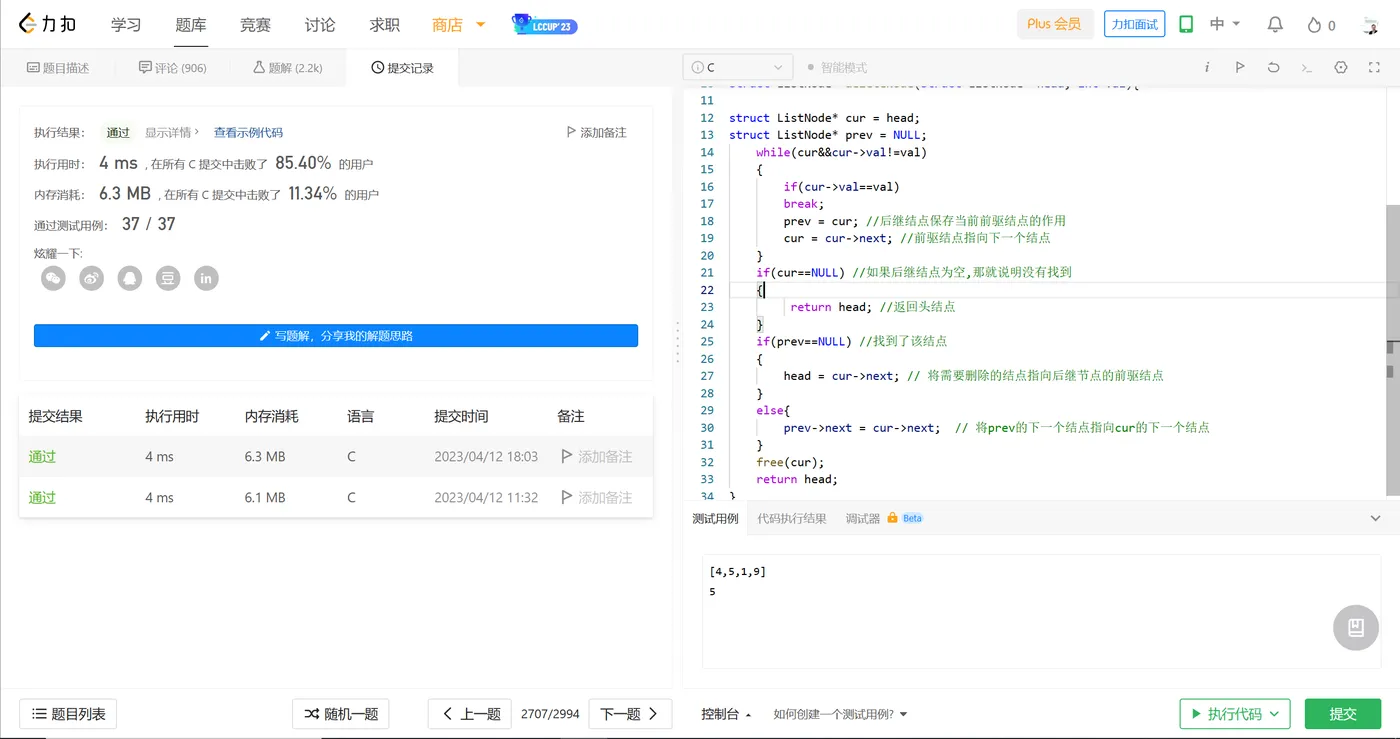Click the floating notebook button
1400x739 pixels.
click(x=1356, y=627)
